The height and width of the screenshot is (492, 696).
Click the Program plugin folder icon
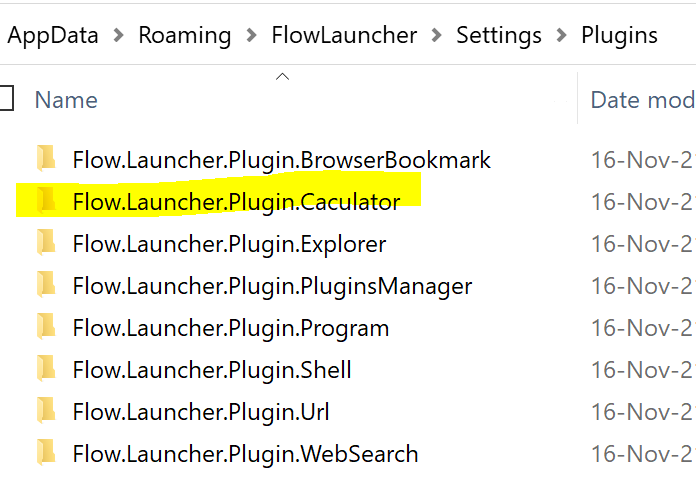click(x=46, y=327)
